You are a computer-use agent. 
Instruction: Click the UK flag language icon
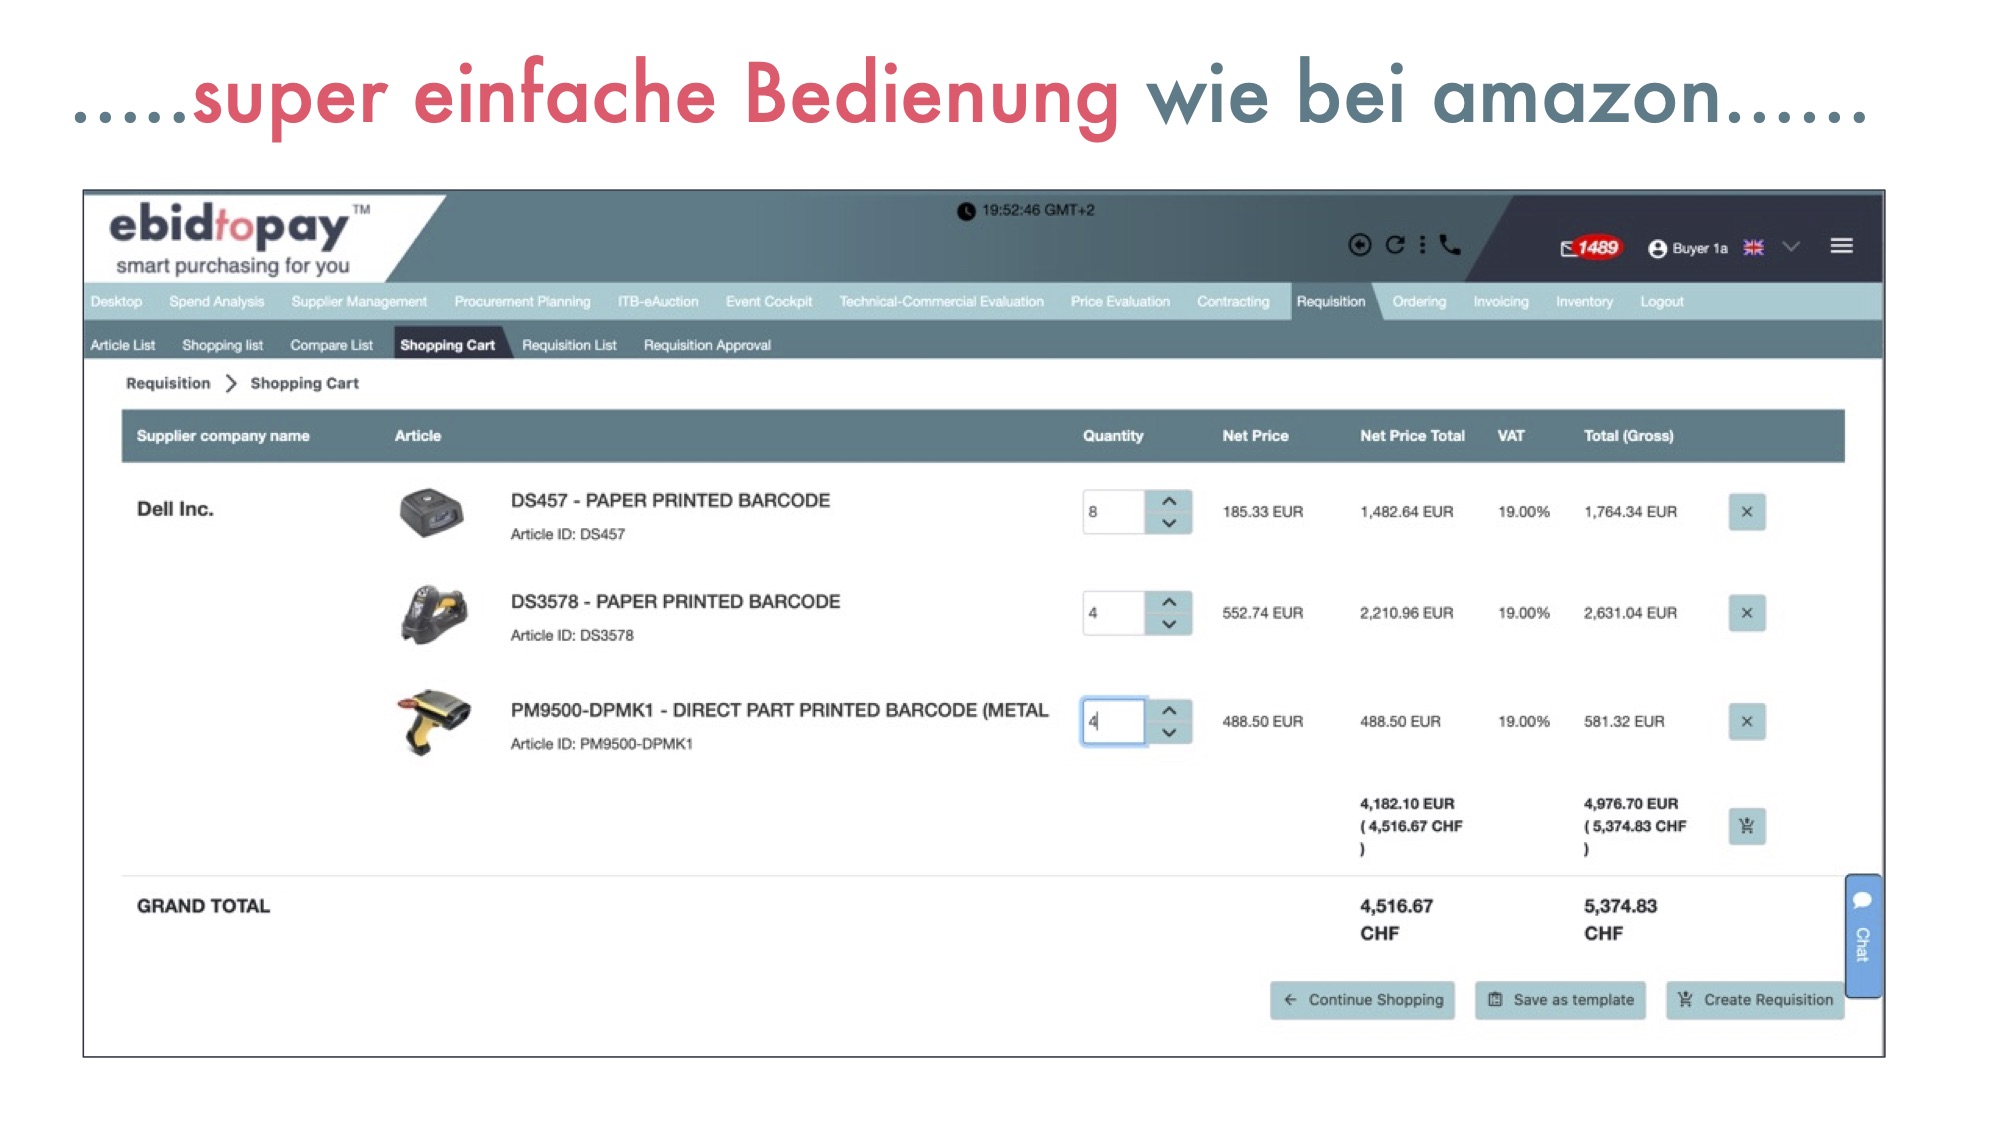tap(1753, 247)
